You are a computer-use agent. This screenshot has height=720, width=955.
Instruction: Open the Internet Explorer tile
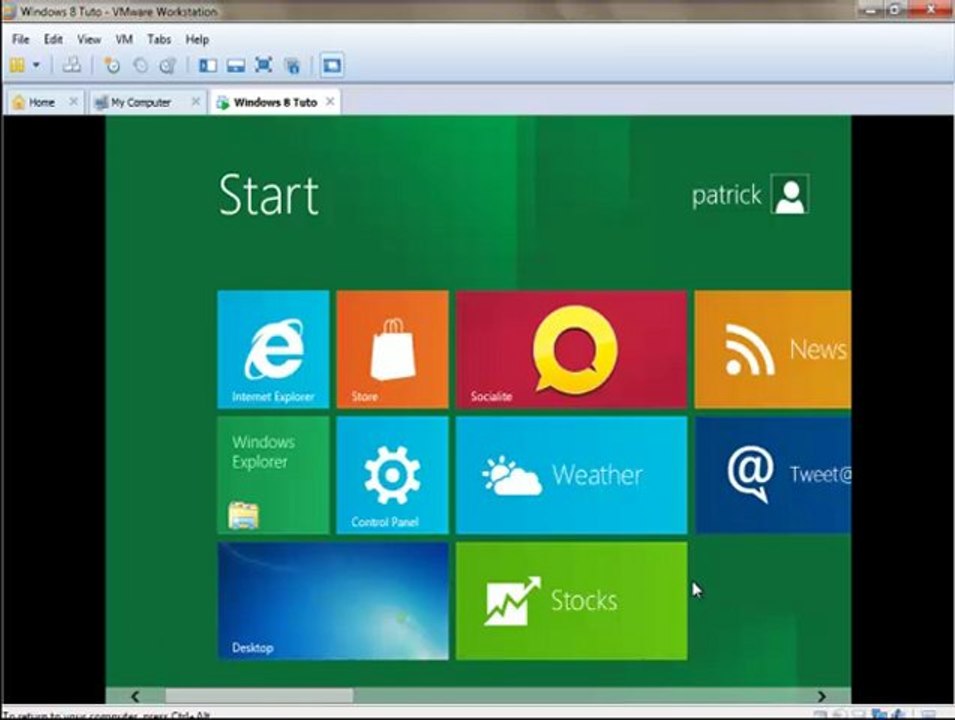coord(273,349)
